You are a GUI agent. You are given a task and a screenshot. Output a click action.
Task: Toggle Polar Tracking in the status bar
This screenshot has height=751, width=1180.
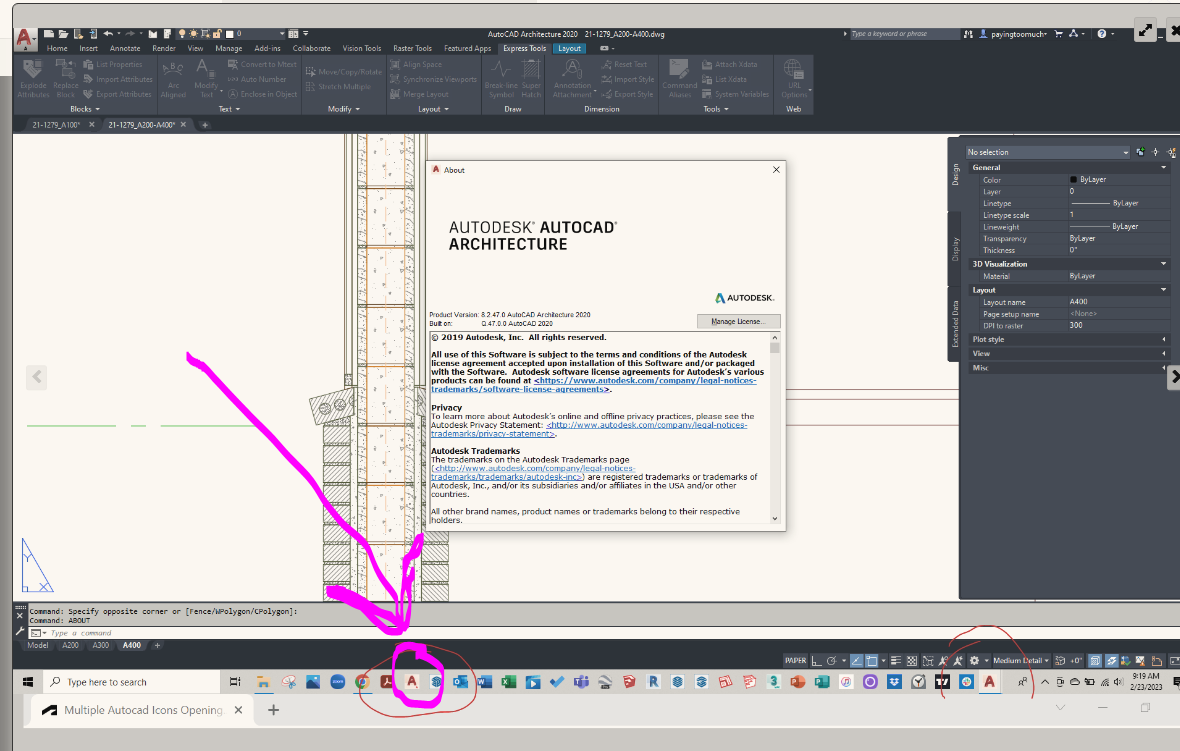coord(833,661)
